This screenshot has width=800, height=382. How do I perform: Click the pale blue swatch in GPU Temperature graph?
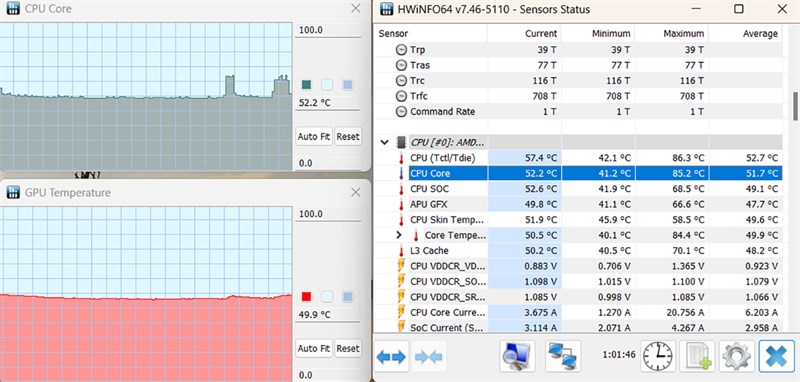point(327,296)
